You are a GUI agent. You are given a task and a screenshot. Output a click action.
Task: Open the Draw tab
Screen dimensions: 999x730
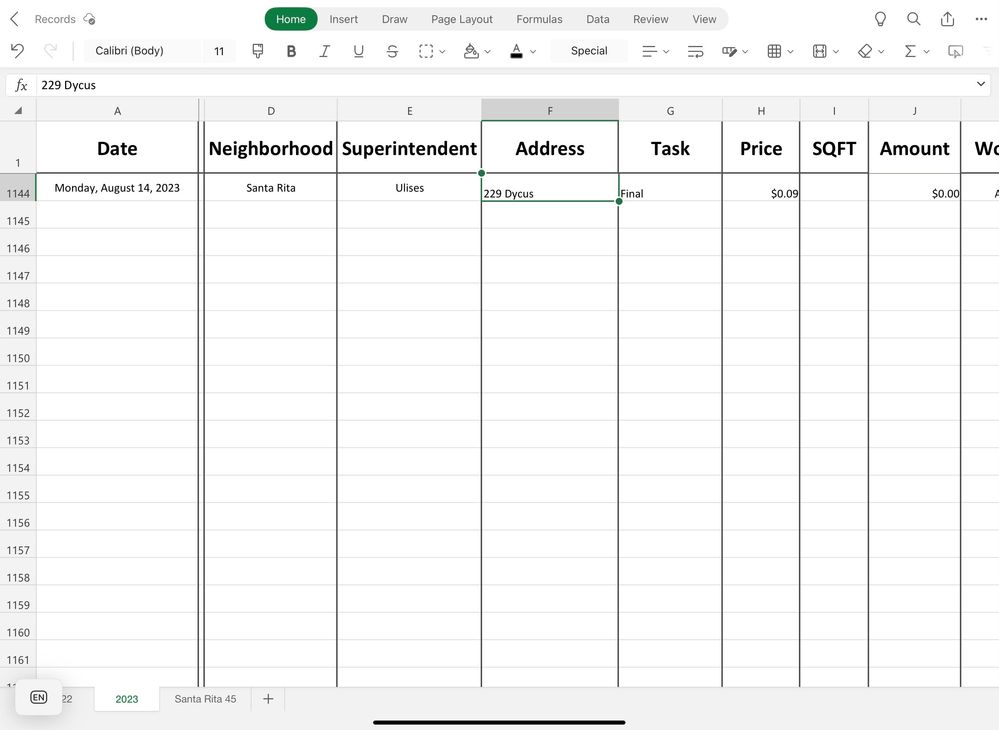[394, 19]
